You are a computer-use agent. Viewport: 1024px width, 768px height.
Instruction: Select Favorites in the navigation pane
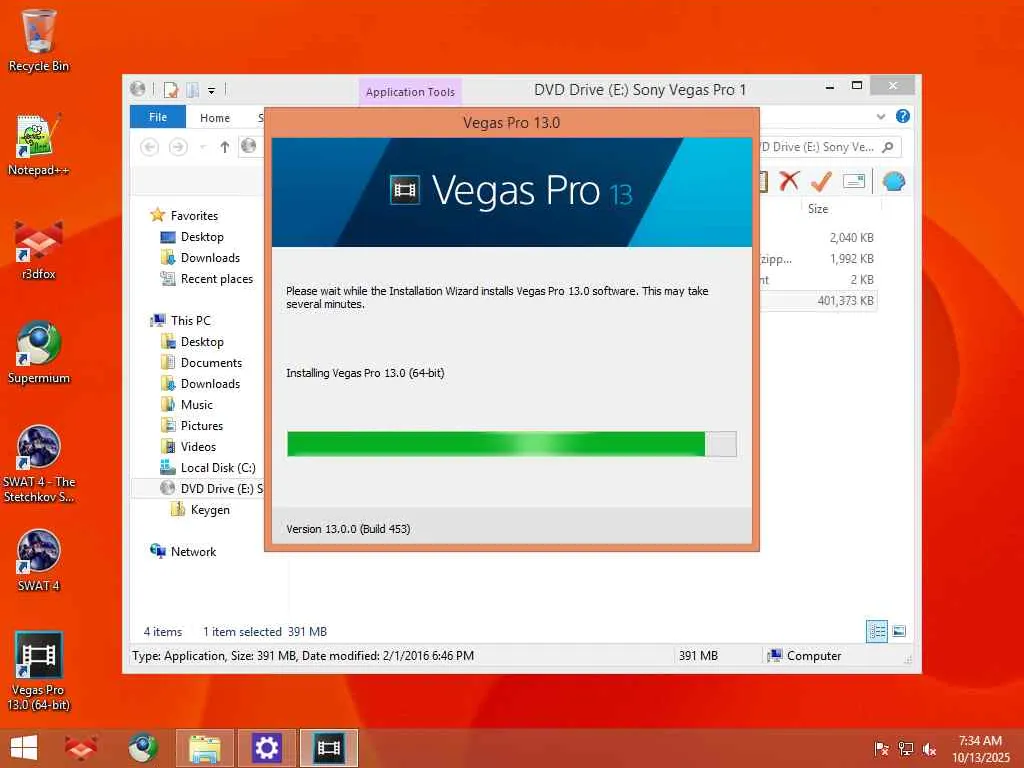coord(194,216)
